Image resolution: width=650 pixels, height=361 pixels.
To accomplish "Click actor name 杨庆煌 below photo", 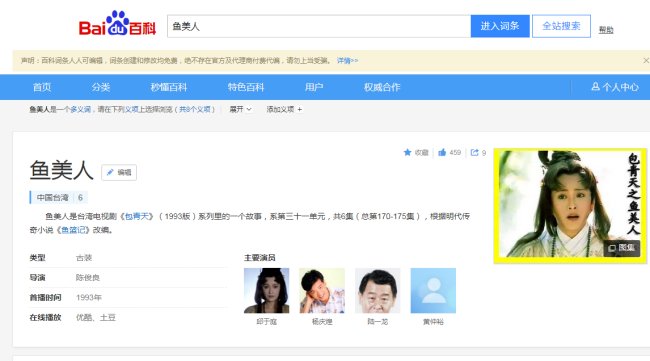I will pos(322,322).
